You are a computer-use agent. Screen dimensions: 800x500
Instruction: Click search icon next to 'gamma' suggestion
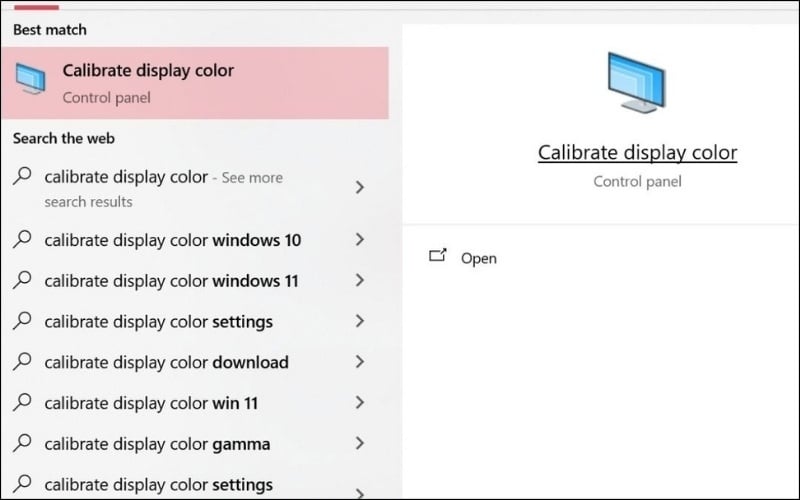point(22,443)
